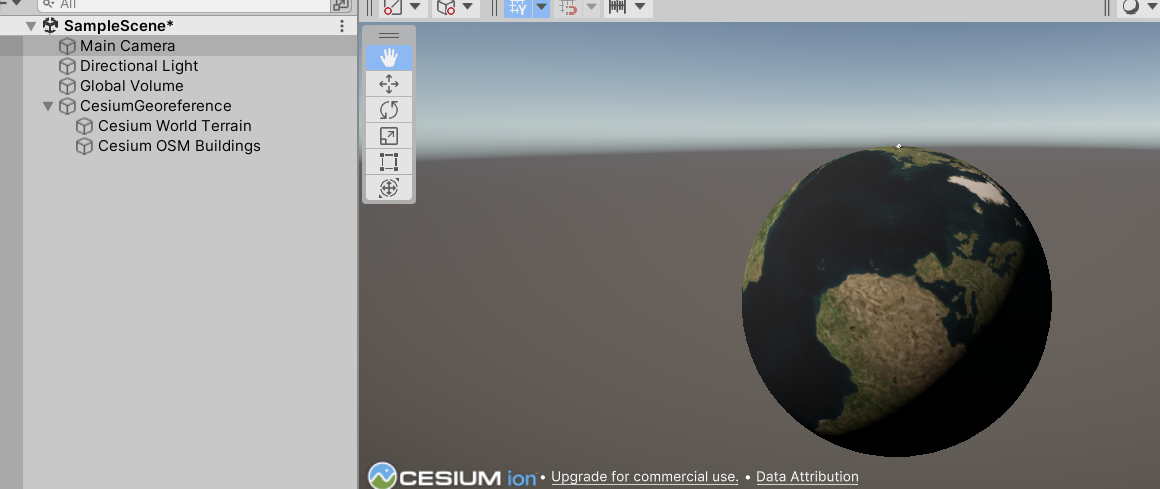Click the Cesium World Terrain cube icon
1160x489 pixels.
[85, 126]
